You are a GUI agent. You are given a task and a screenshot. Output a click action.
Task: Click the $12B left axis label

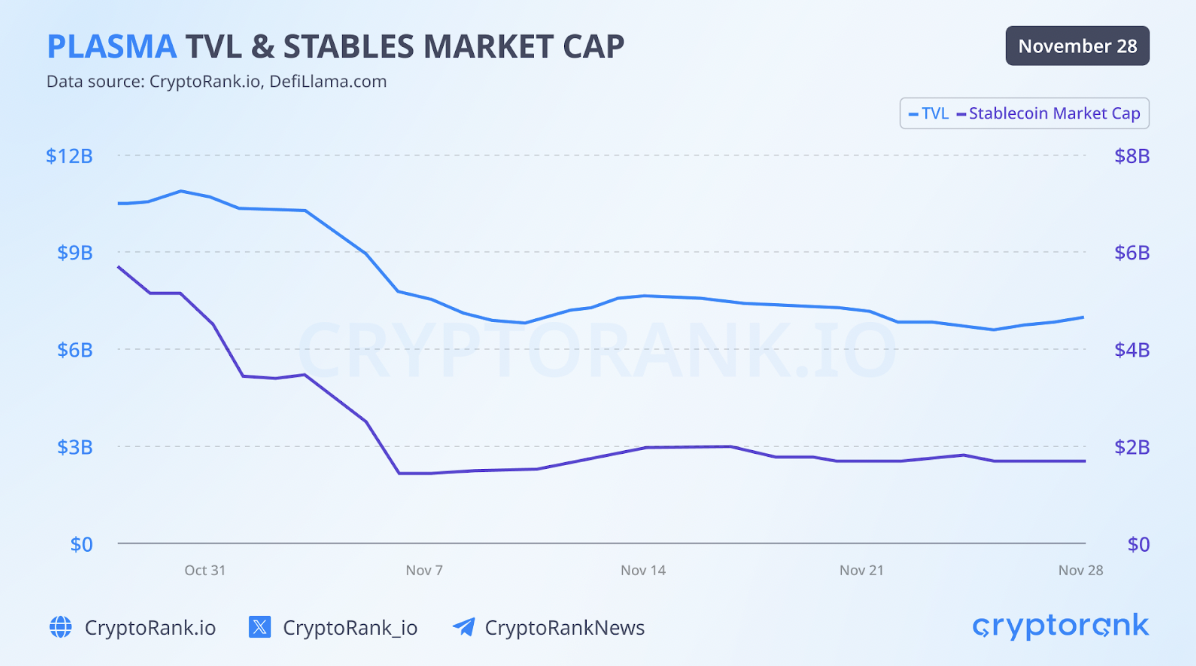click(x=69, y=156)
